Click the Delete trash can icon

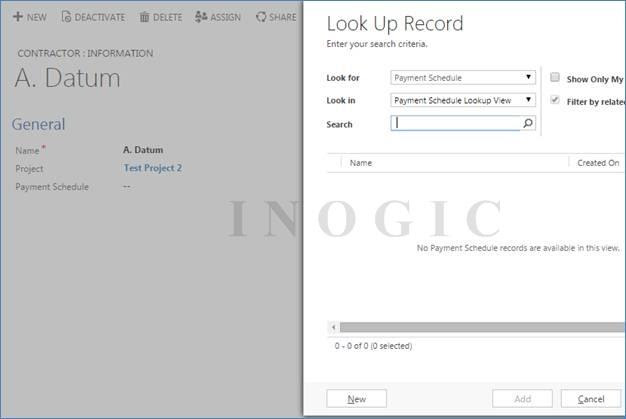coord(144,17)
